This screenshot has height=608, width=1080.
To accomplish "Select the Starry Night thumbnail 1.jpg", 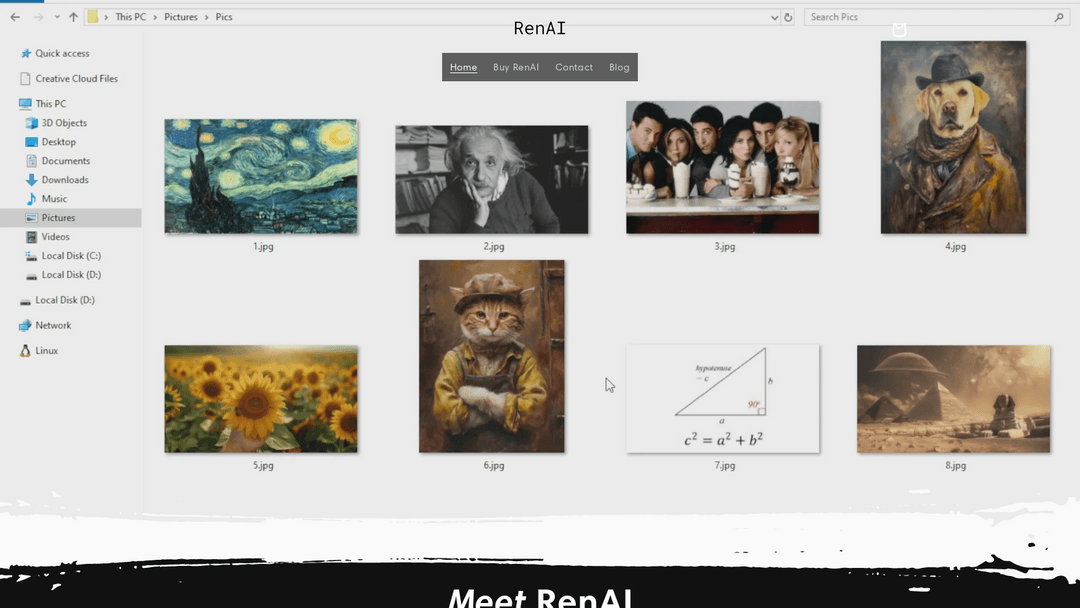I will 261,176.
